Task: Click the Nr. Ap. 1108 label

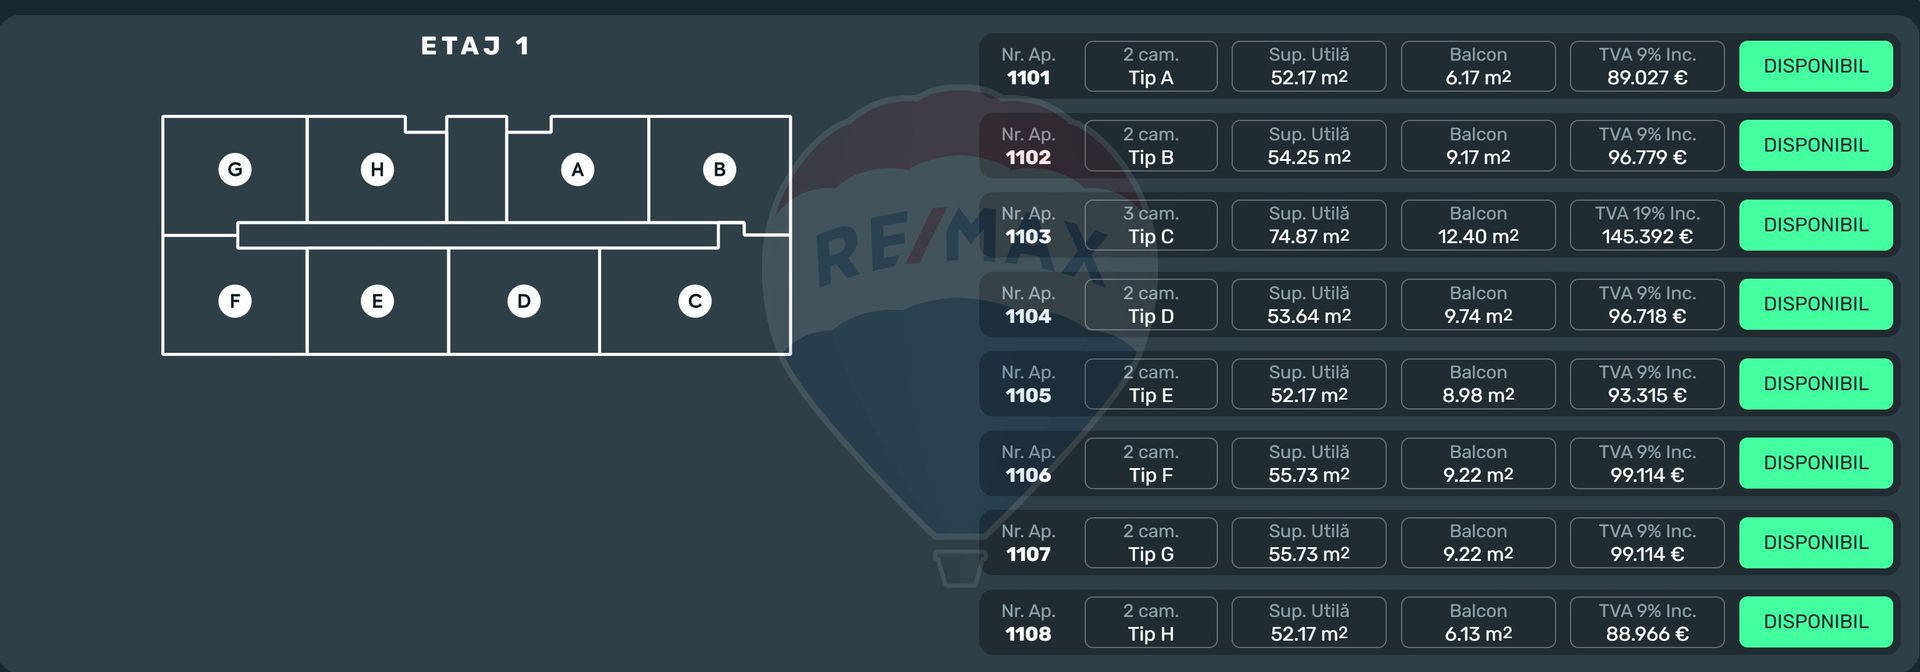Action: pyautogui.click(x=1028, y=622)
